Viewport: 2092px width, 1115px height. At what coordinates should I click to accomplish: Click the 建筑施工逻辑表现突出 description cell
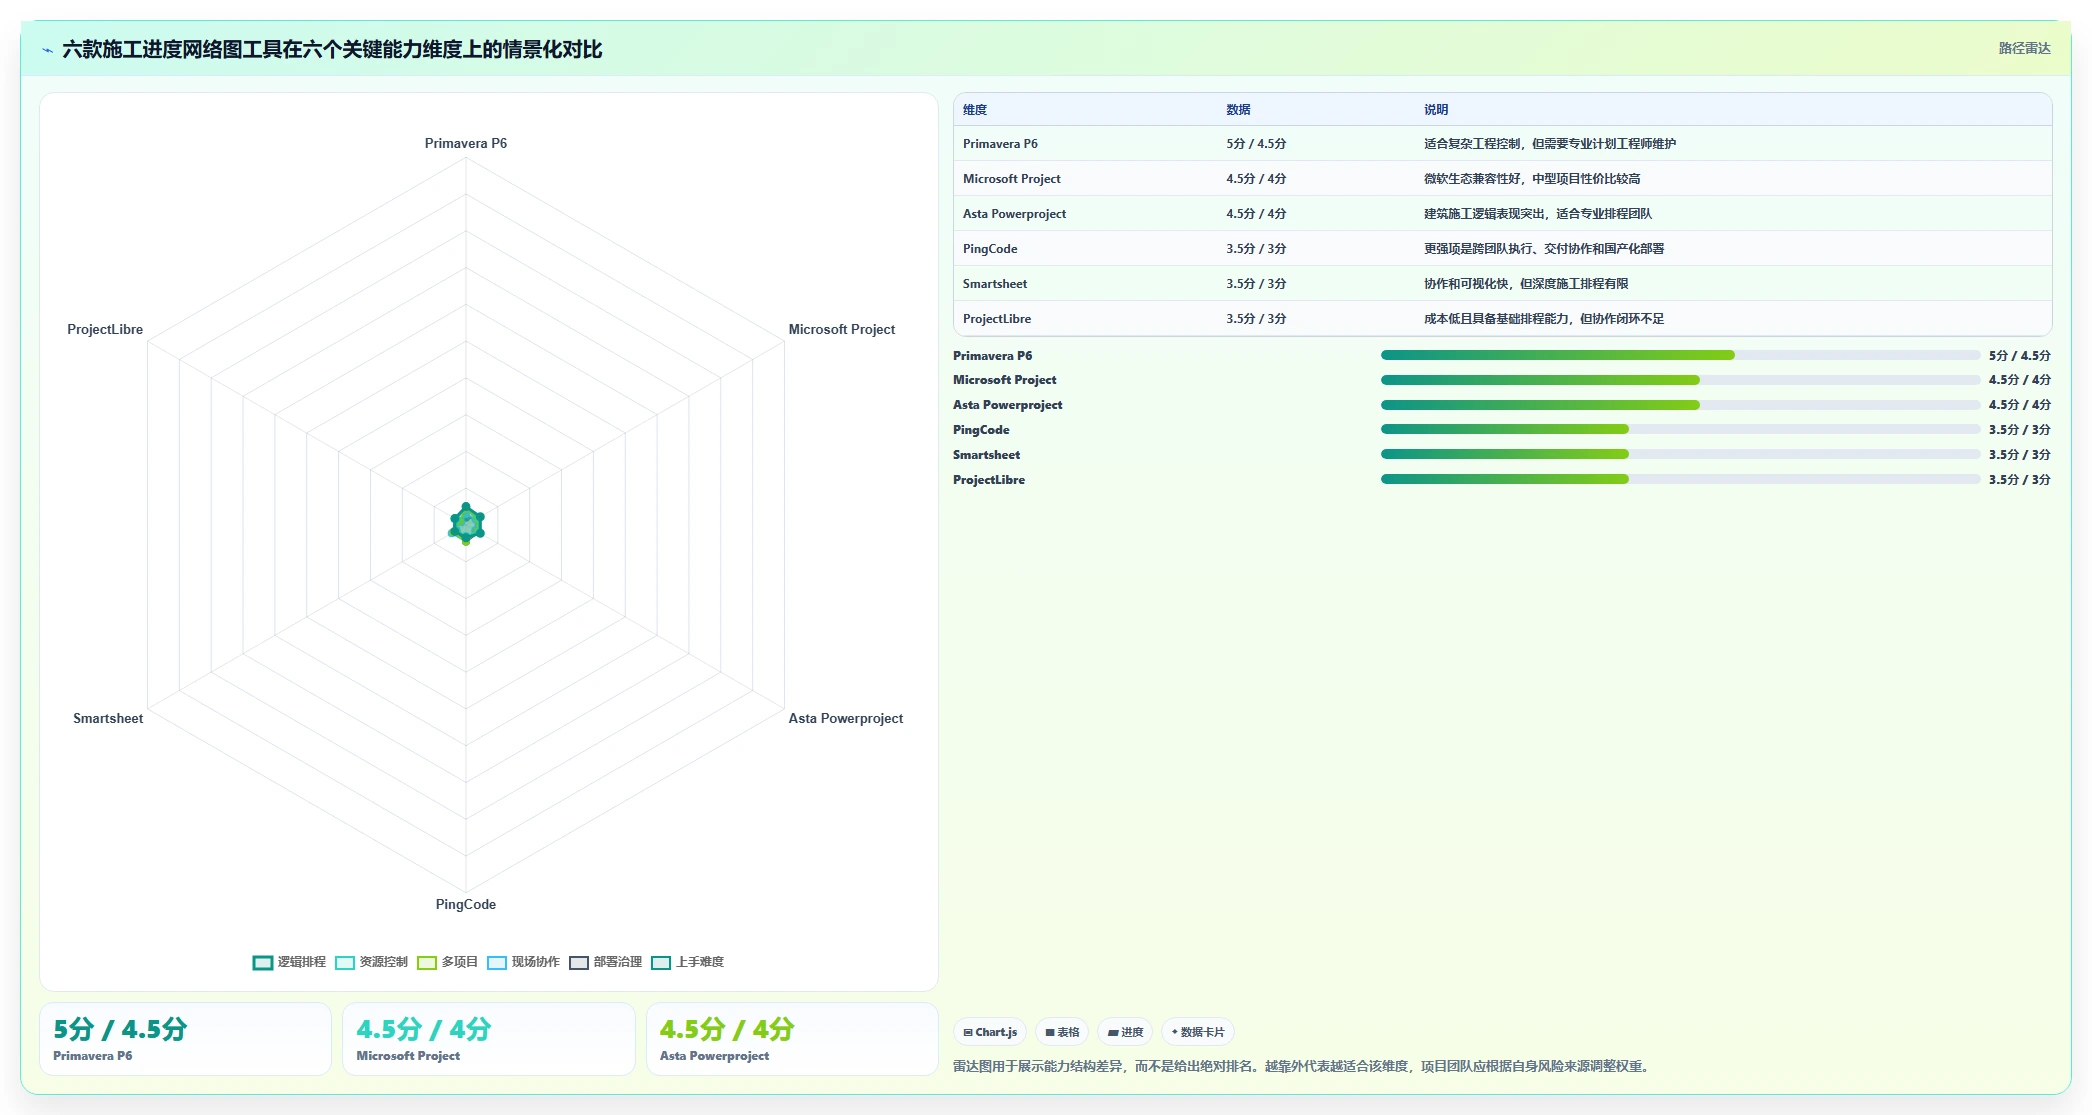pos(1538,214)
